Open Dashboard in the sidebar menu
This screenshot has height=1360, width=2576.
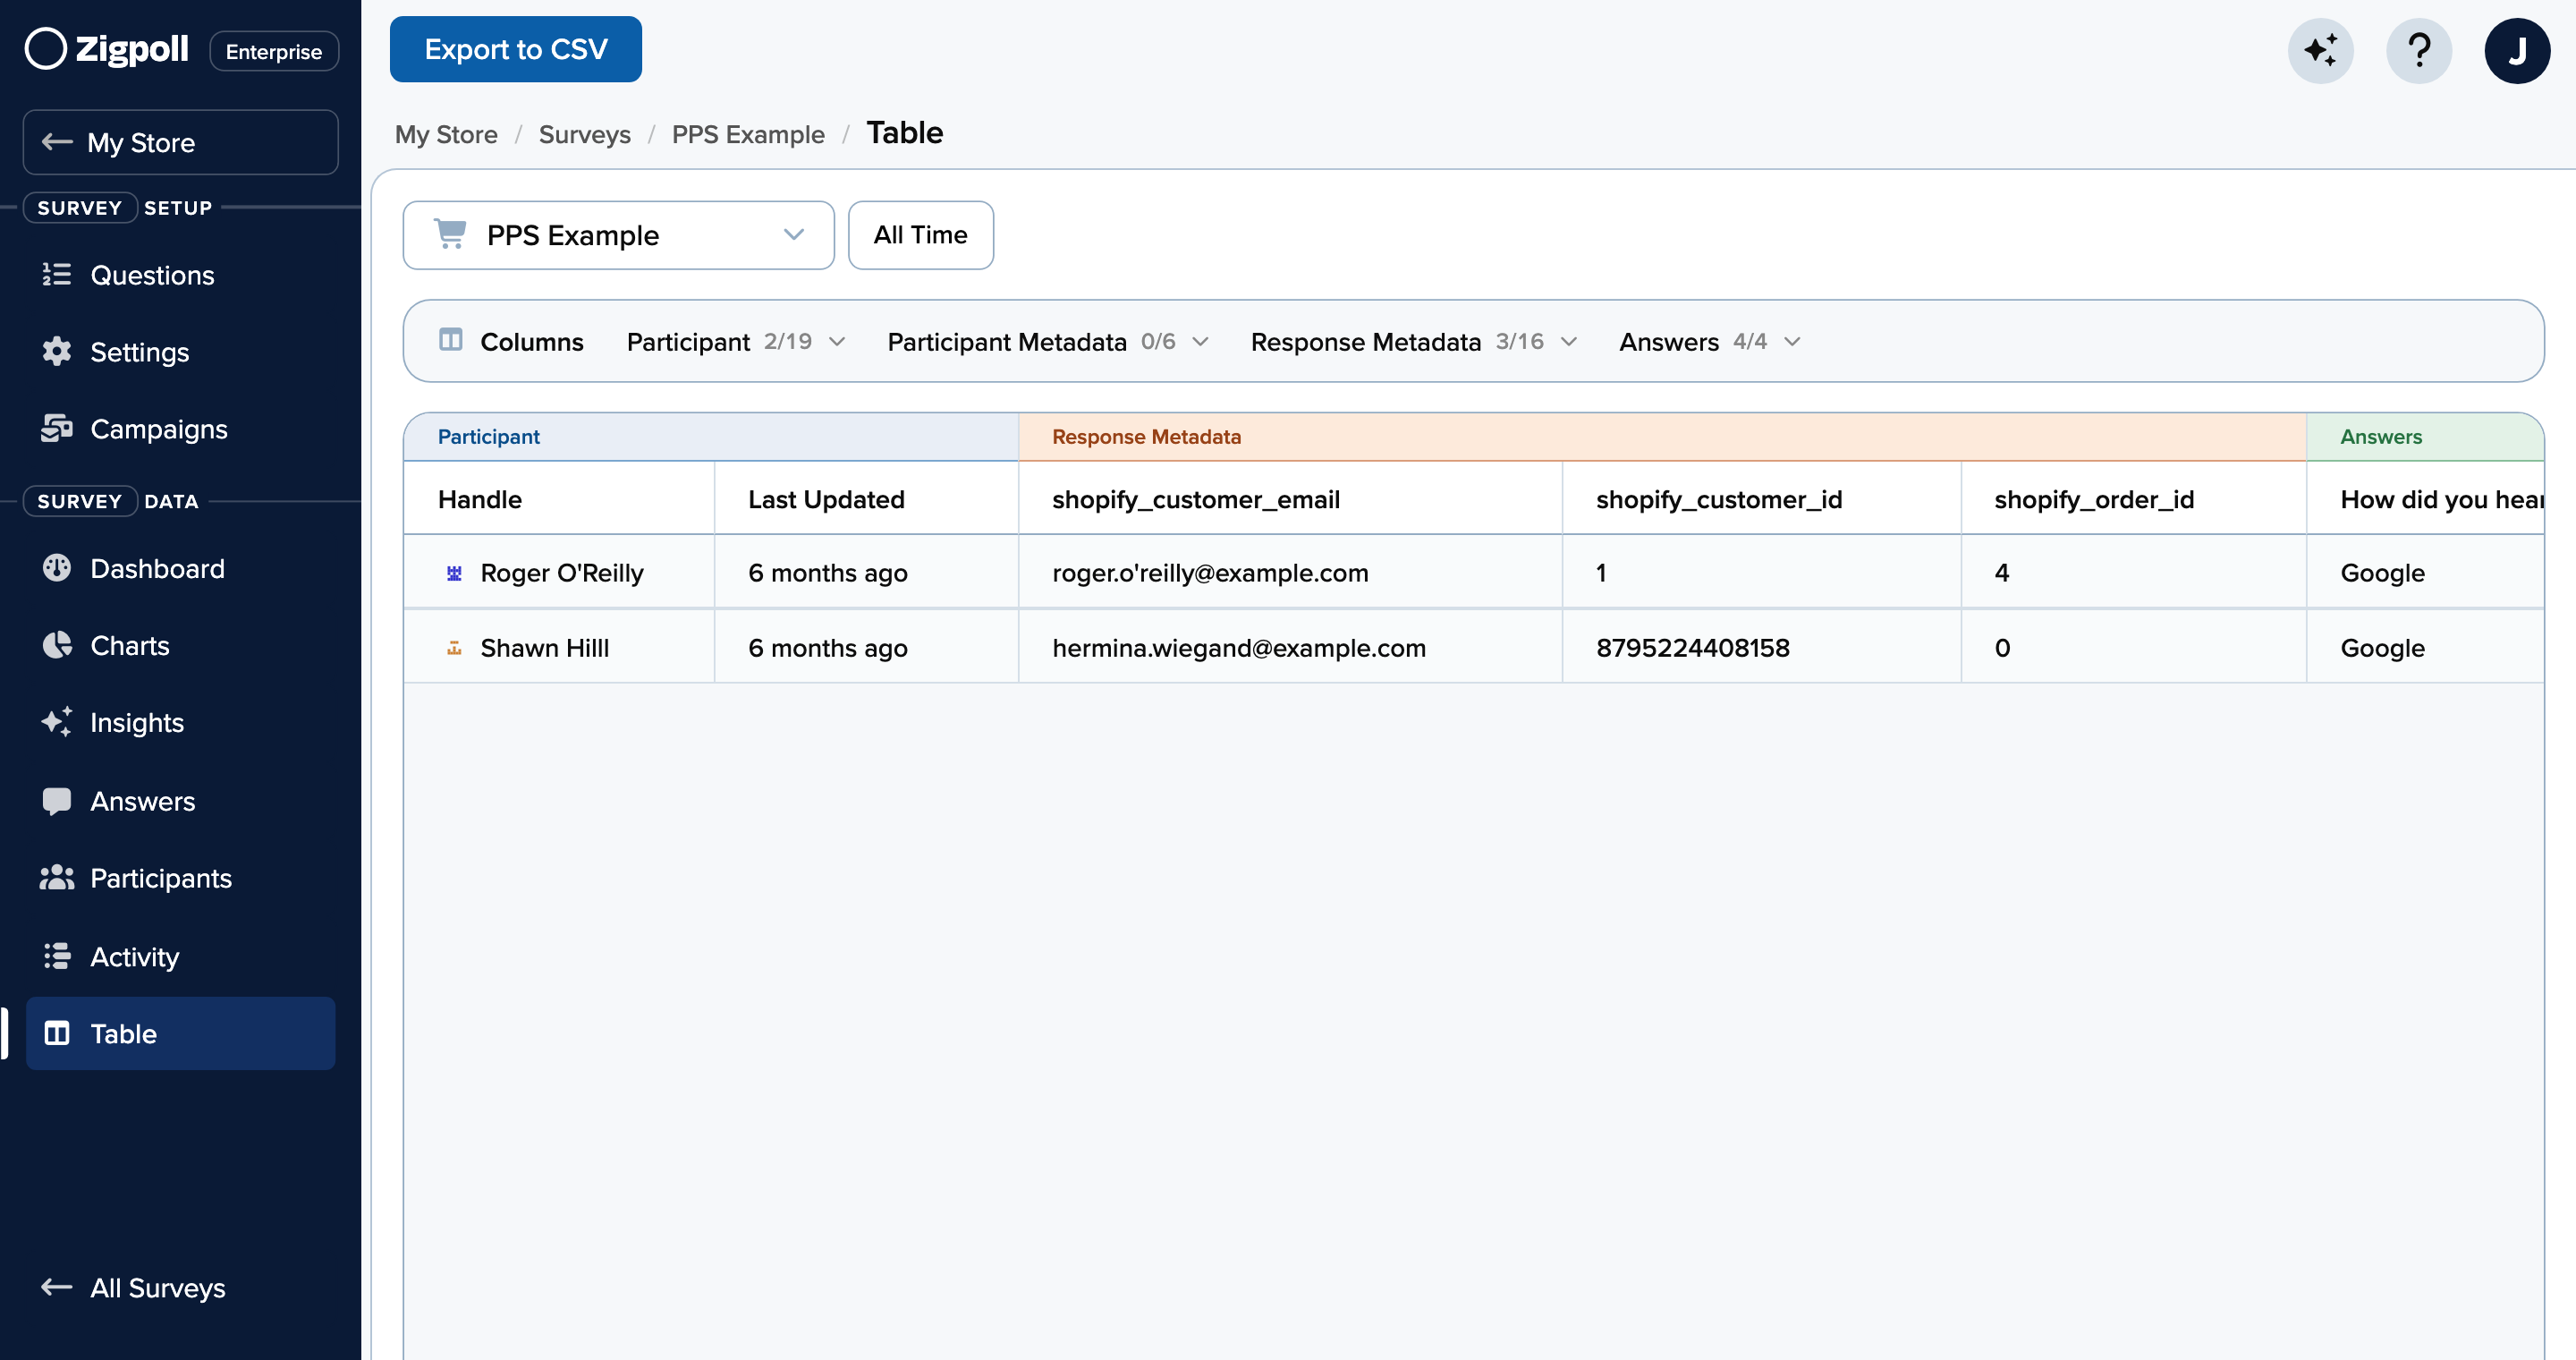pyautogui.click(x=180, y=568)
